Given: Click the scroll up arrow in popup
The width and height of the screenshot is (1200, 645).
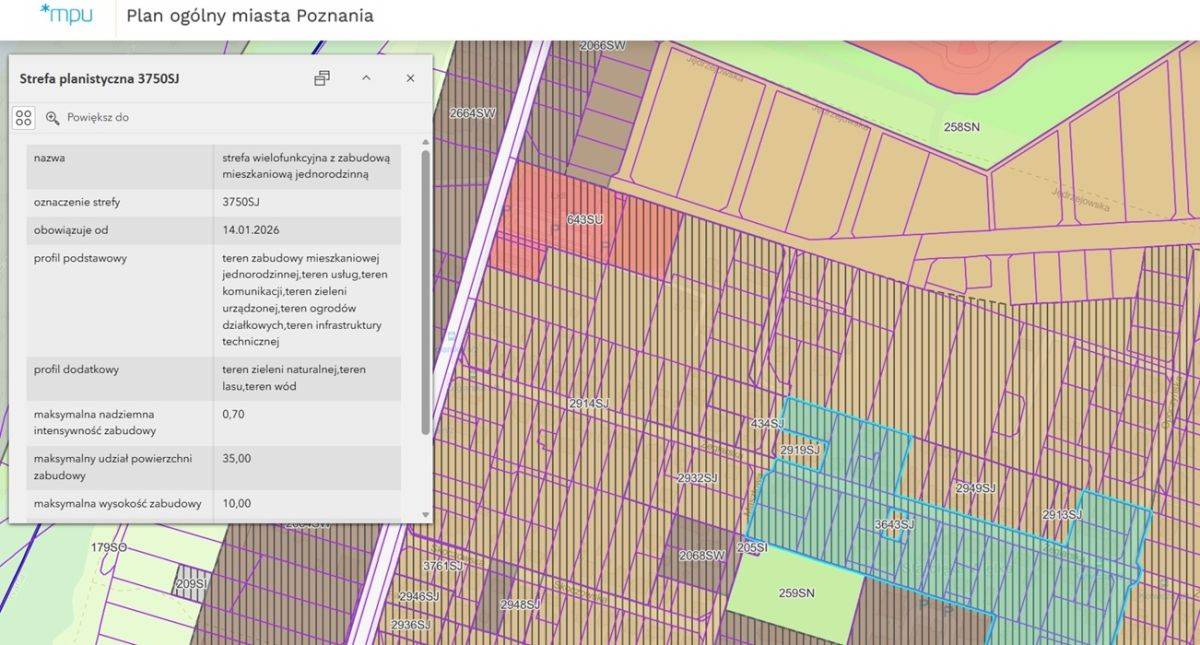Looking at the screenshot, I should coord(426,143).
